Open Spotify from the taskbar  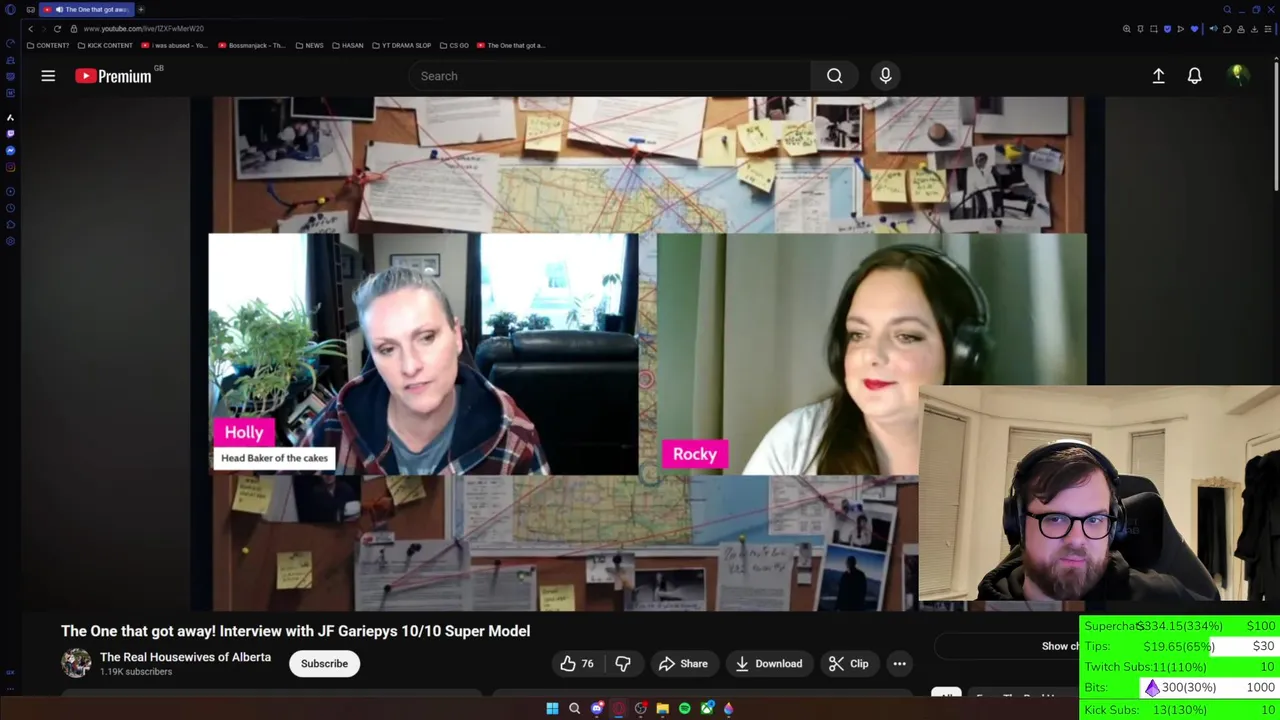(x=684, y=708)
